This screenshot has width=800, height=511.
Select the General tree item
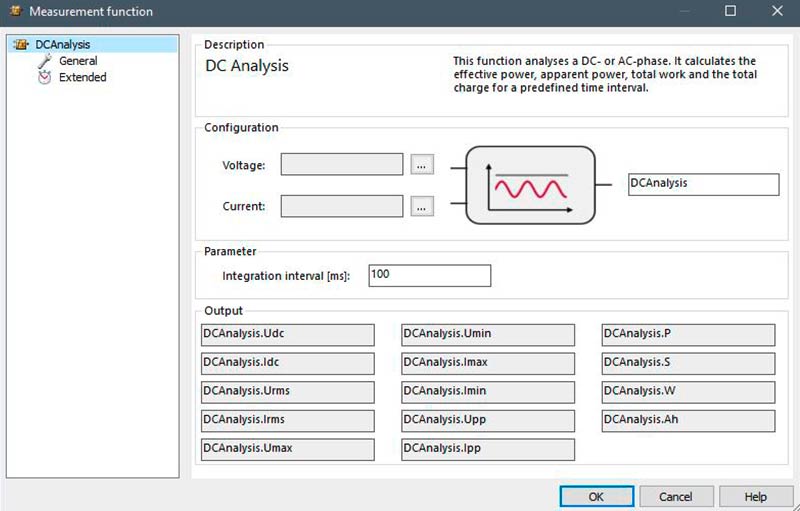(78, 61)
